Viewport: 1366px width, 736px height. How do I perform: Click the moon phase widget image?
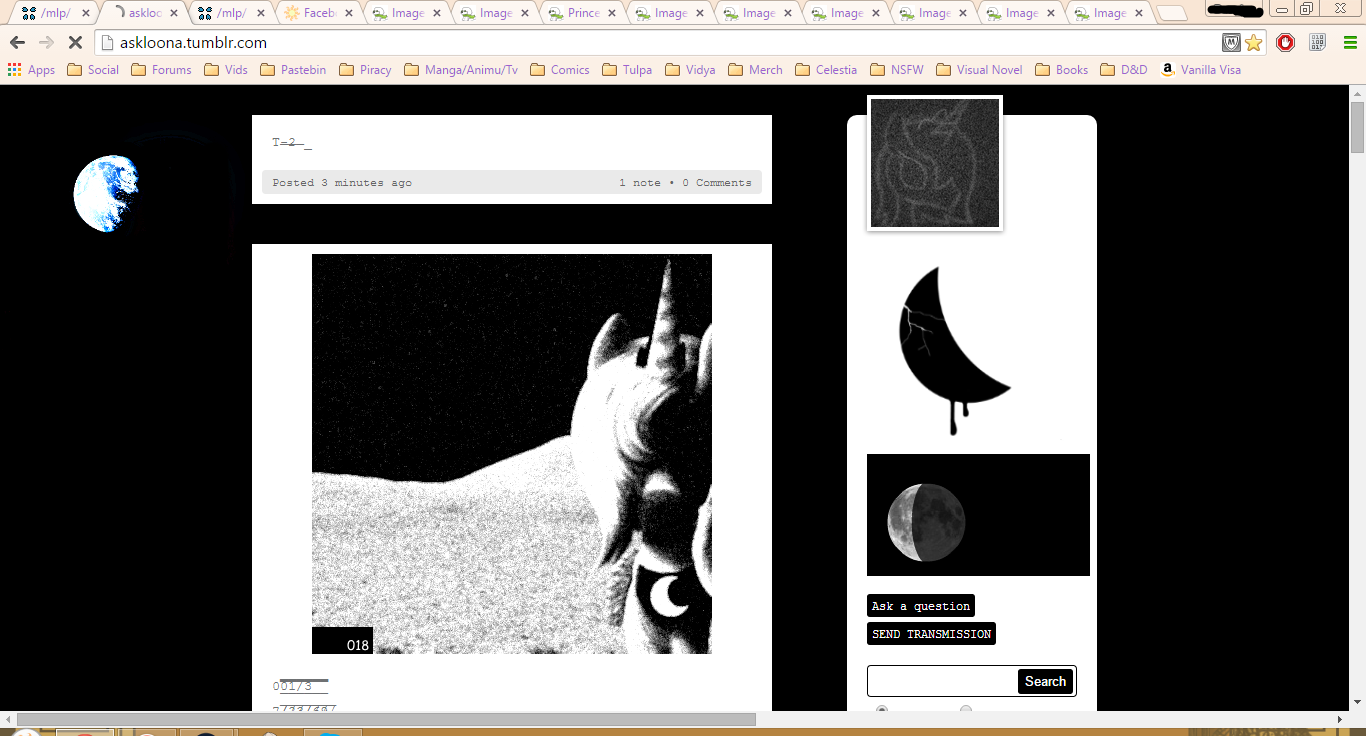pos(978,515)
